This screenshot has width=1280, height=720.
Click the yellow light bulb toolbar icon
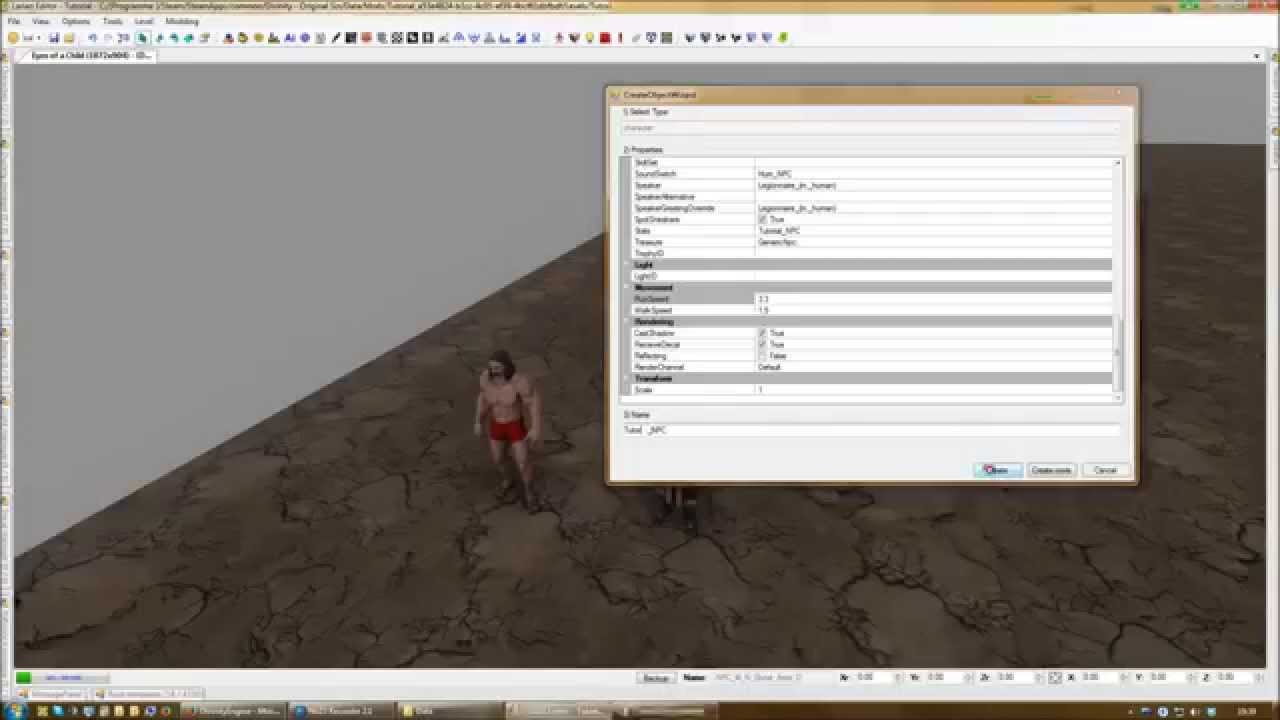click(589, 38)
